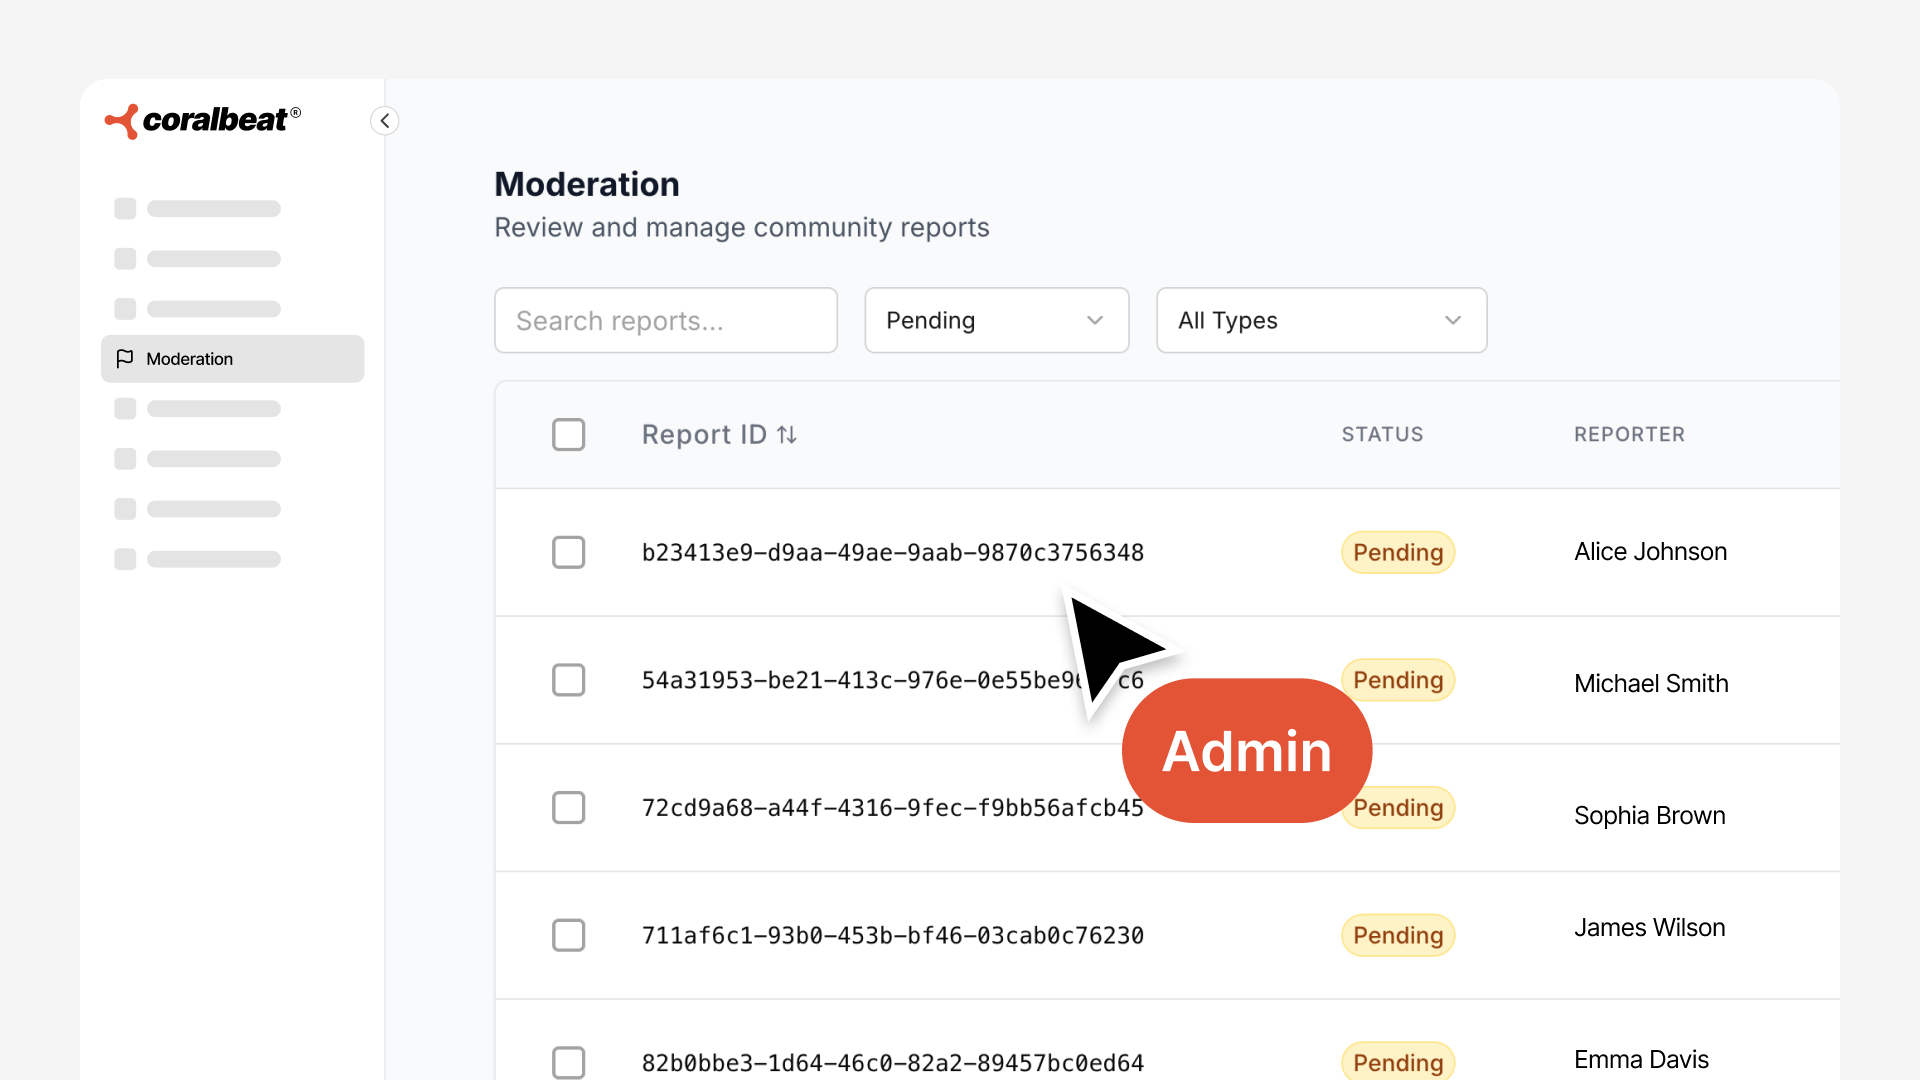Click reporter name James Wilson
Viewport: 1920px width, 1080px height.
tap(1649, 928)
